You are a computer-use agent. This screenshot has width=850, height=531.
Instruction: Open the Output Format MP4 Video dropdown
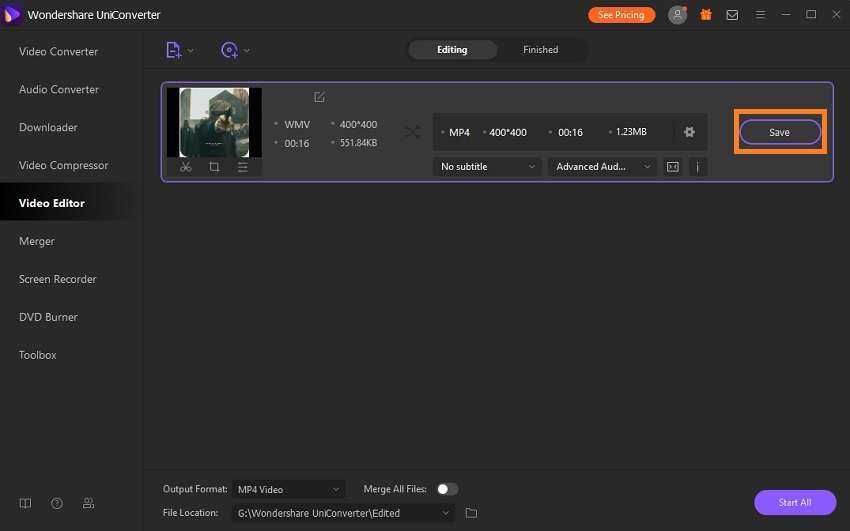click(289, 489)
